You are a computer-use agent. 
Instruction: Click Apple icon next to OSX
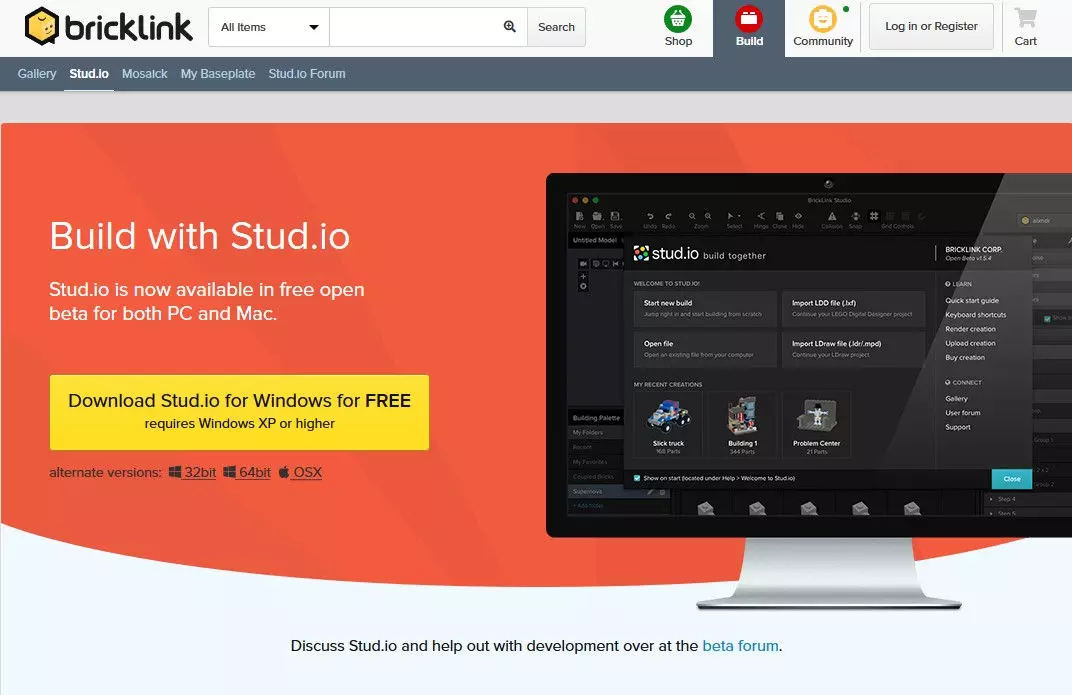pos(284,472)
